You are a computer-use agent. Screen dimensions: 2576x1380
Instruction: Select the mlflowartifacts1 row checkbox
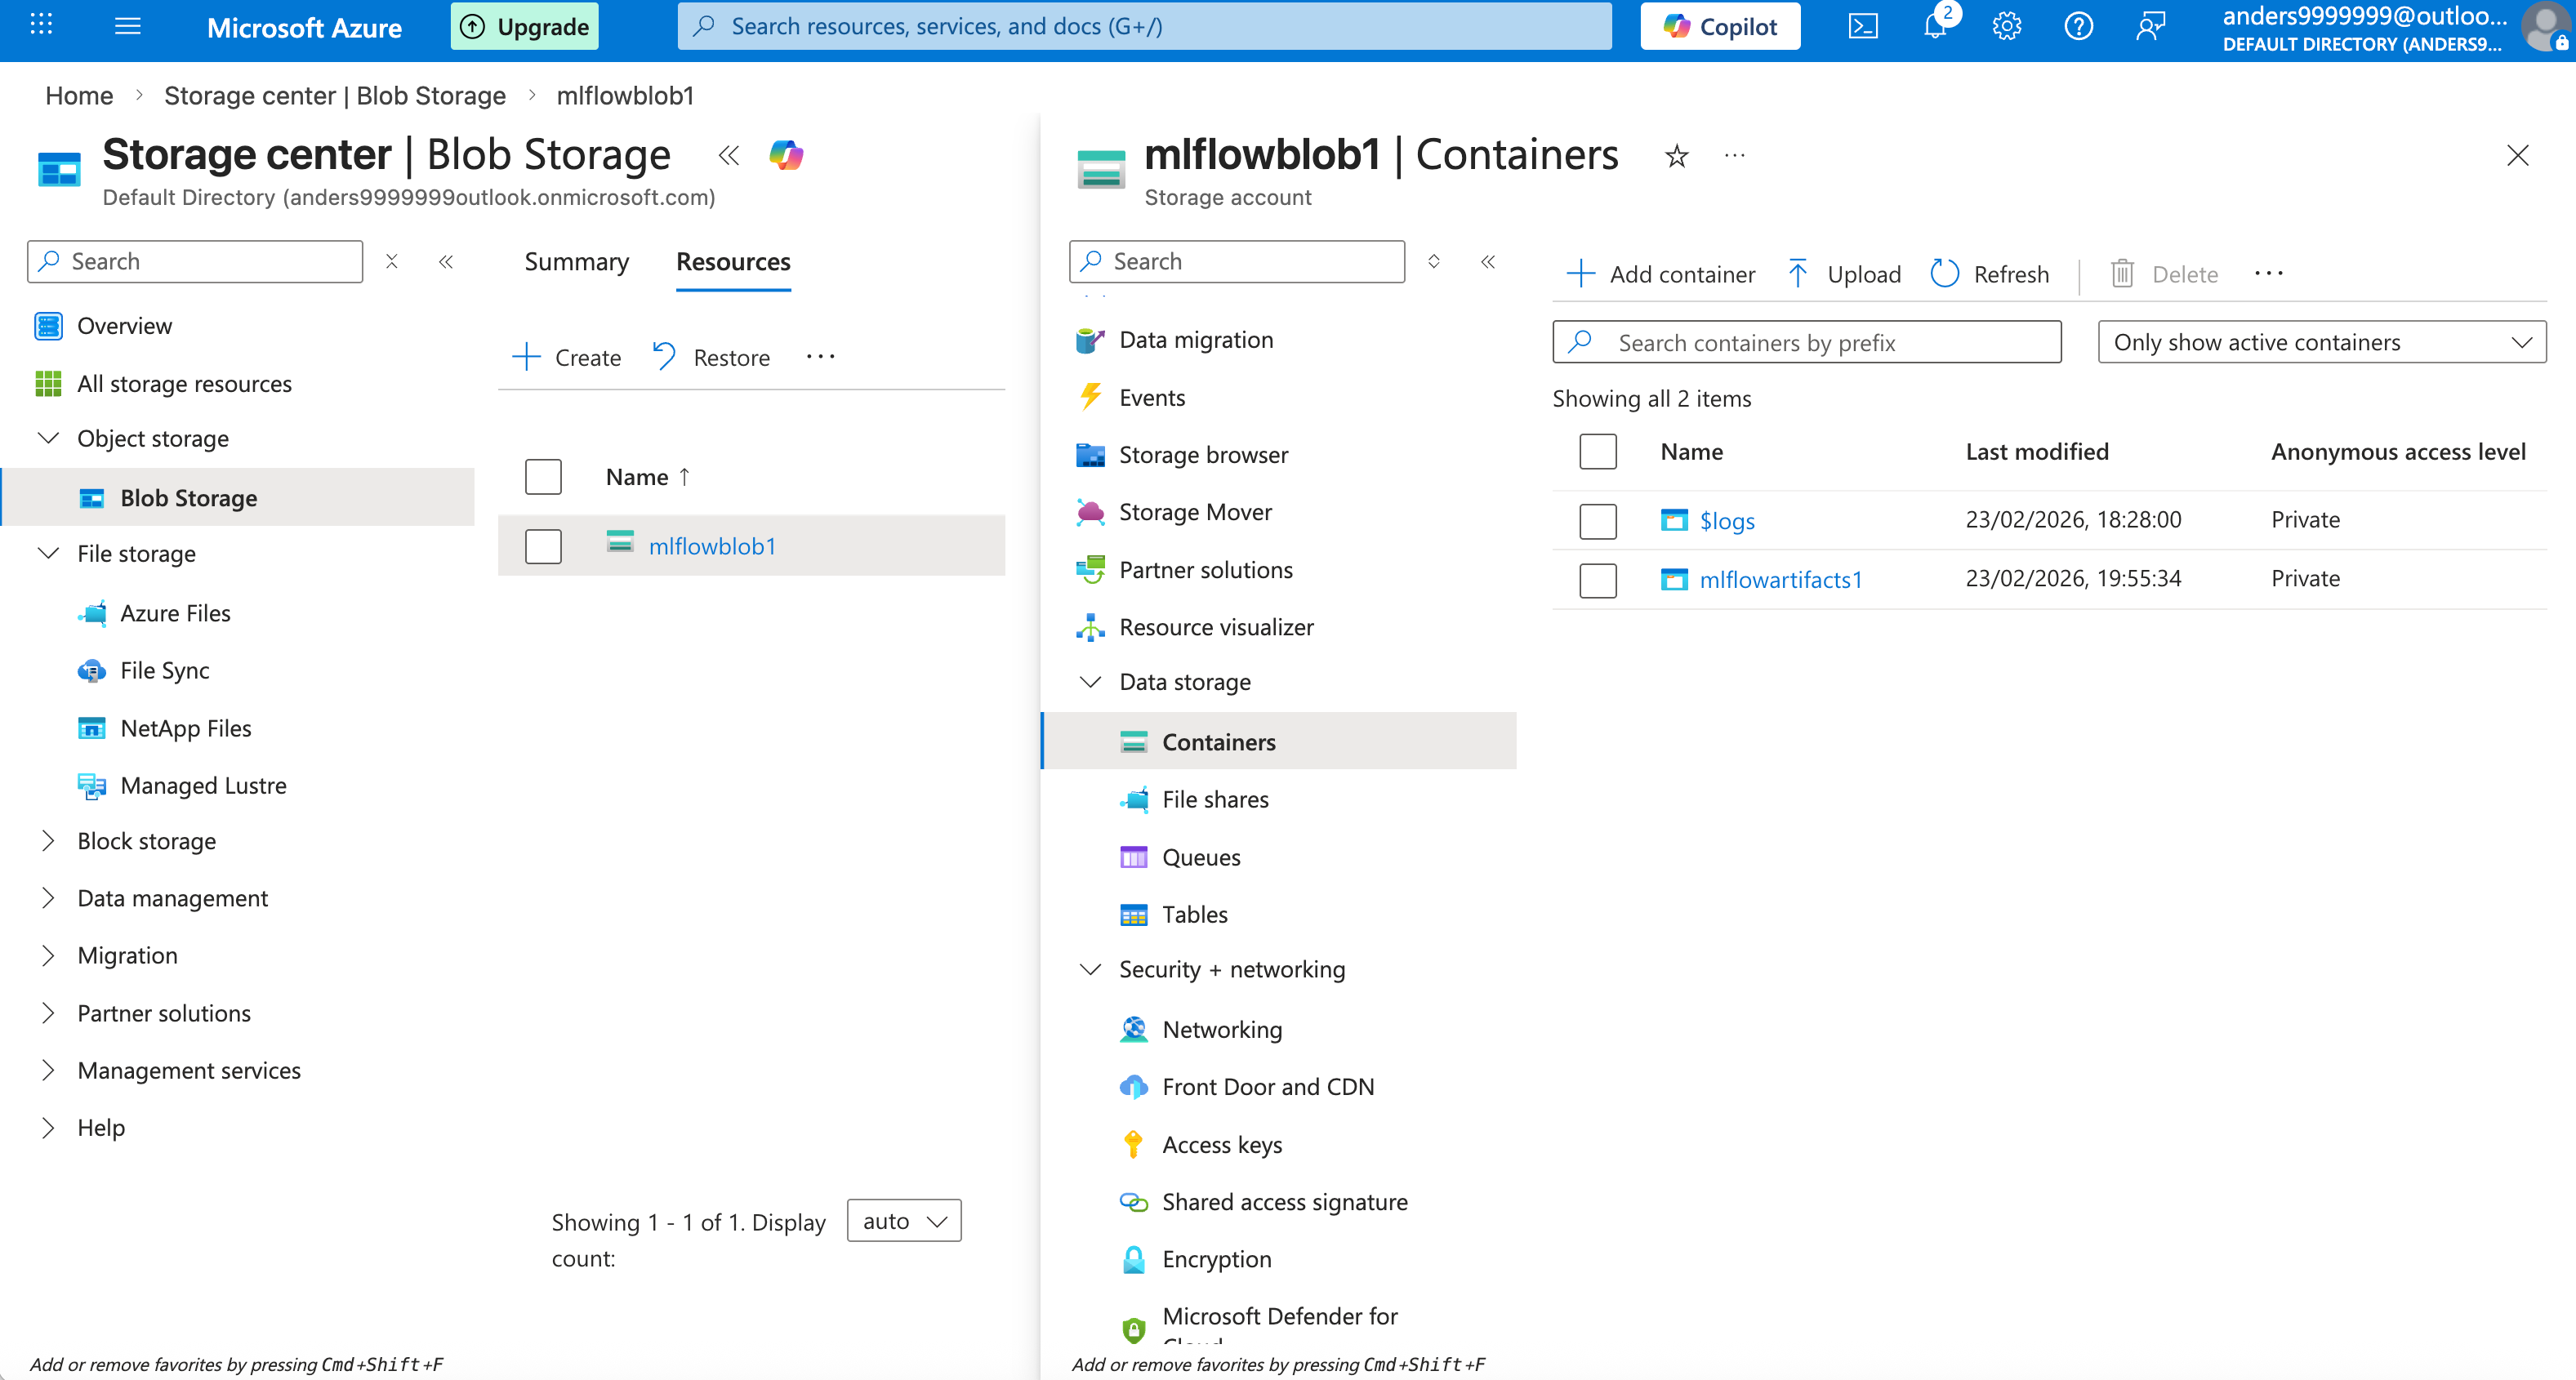coord(1598,580)
